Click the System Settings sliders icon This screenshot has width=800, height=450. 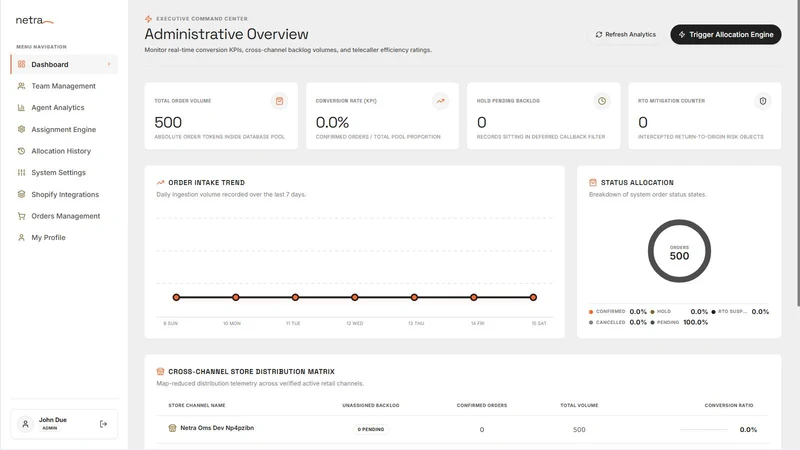tap(21, 172)
